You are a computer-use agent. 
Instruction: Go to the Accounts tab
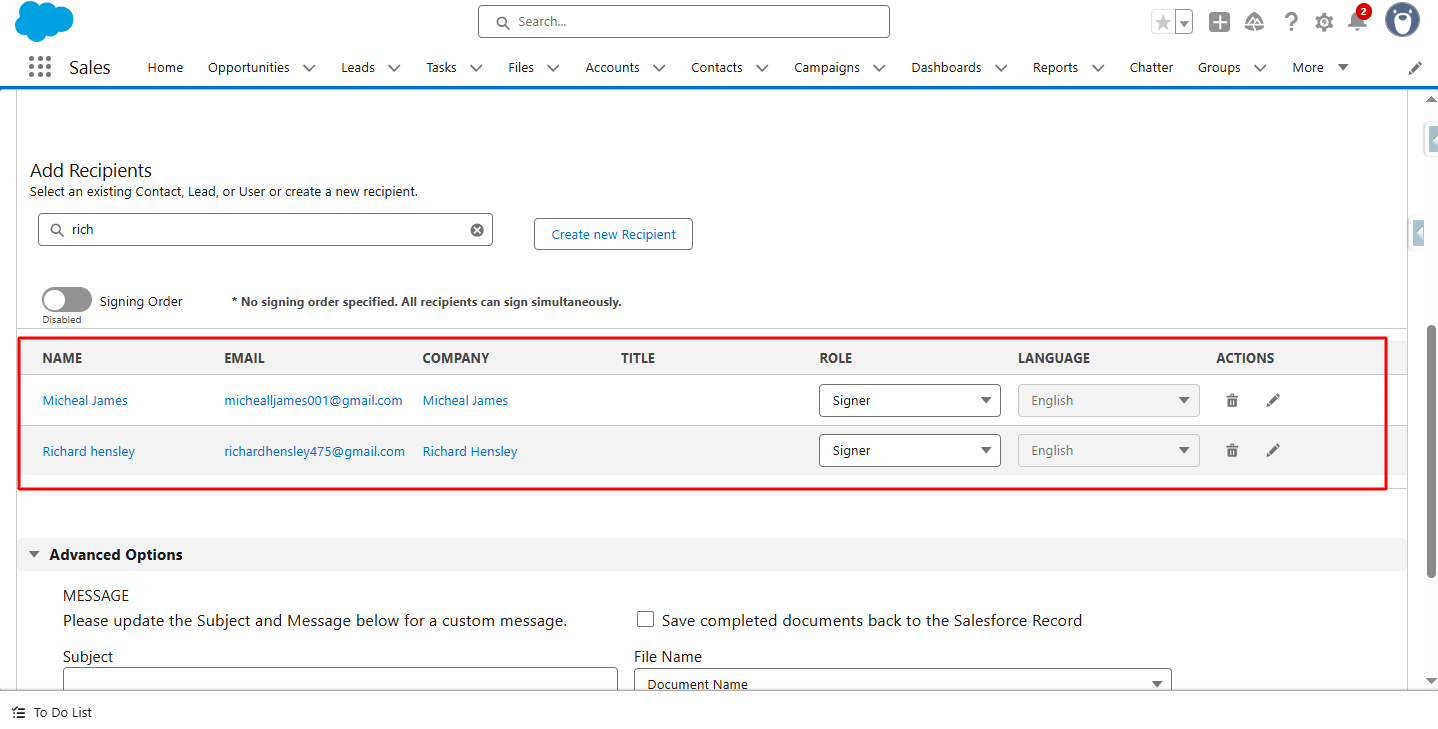pos(612,68)
